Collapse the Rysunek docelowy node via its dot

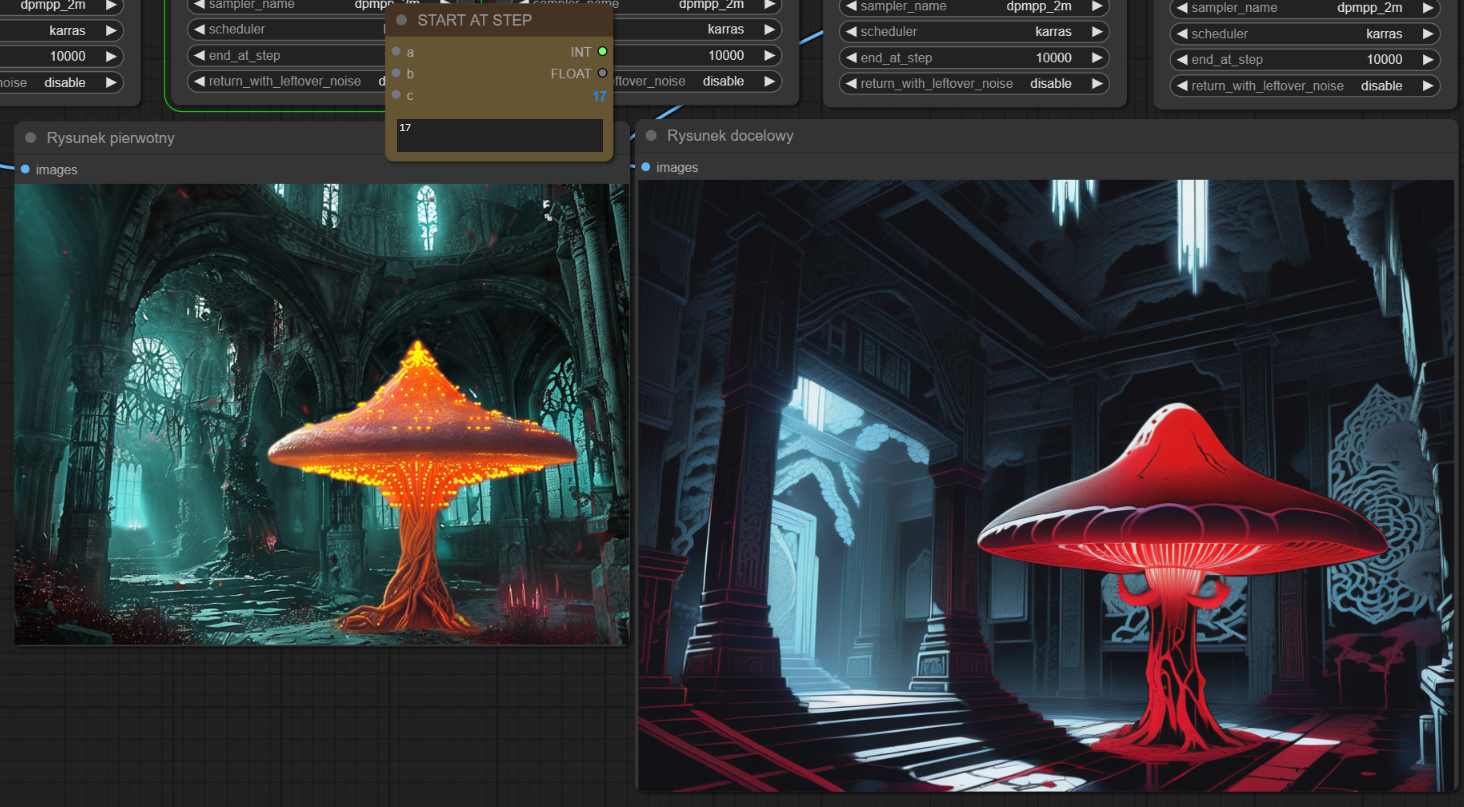click(651, 135)
